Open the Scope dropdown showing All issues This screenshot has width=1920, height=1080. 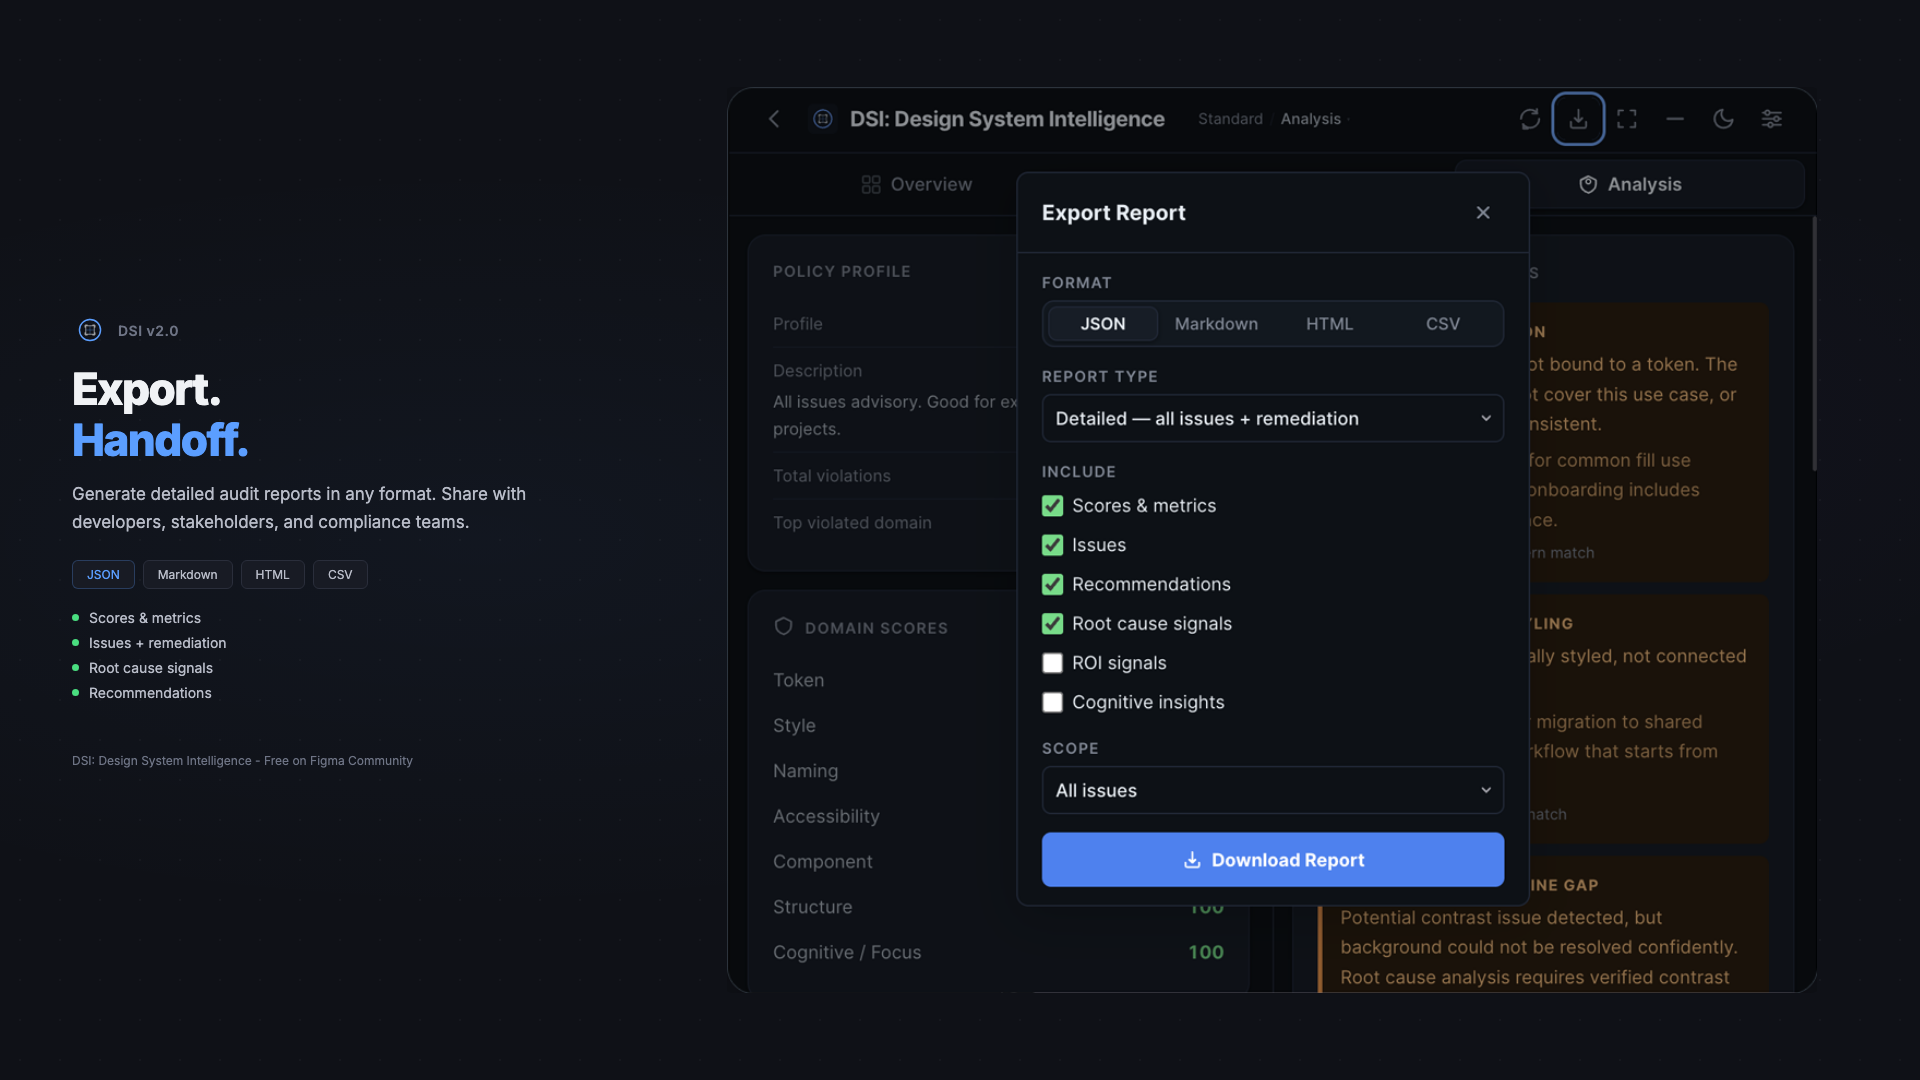[x=1272, y=790]
